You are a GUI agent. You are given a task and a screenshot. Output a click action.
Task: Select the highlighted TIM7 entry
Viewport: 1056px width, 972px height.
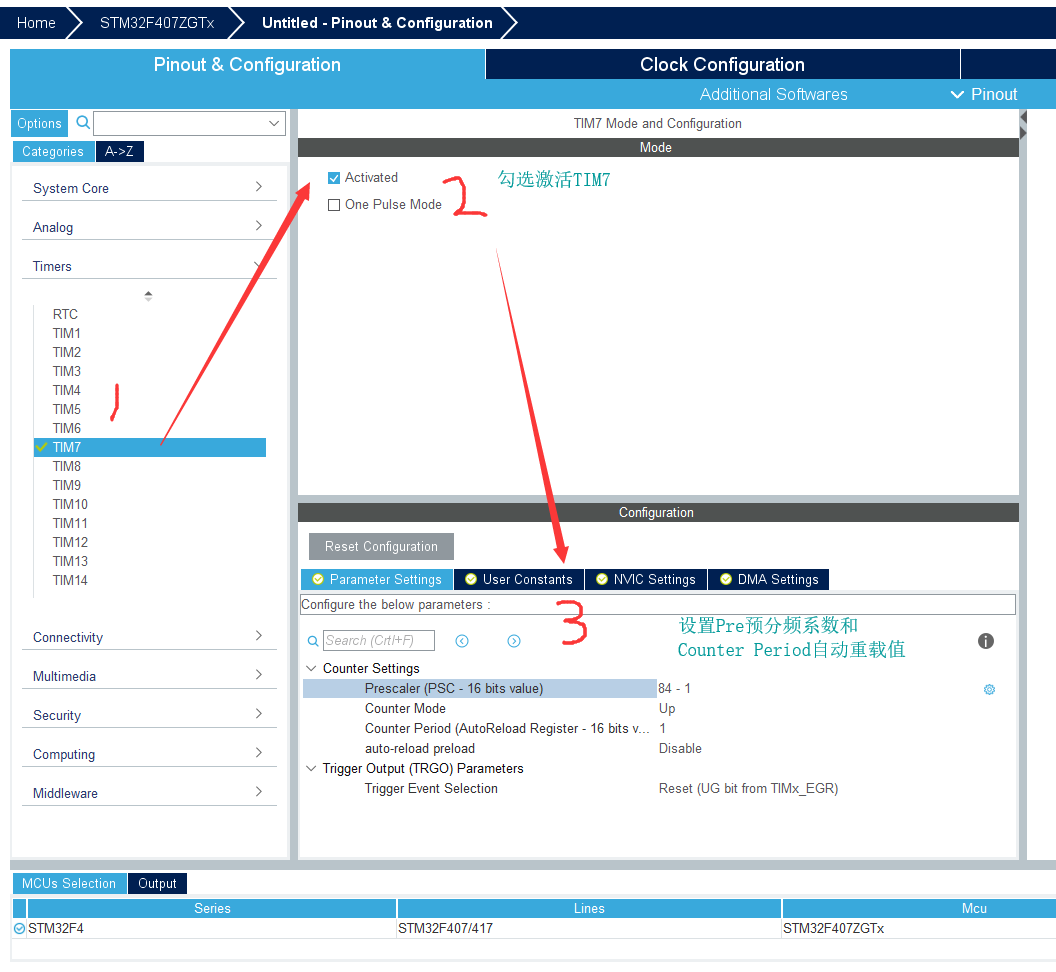150,447
